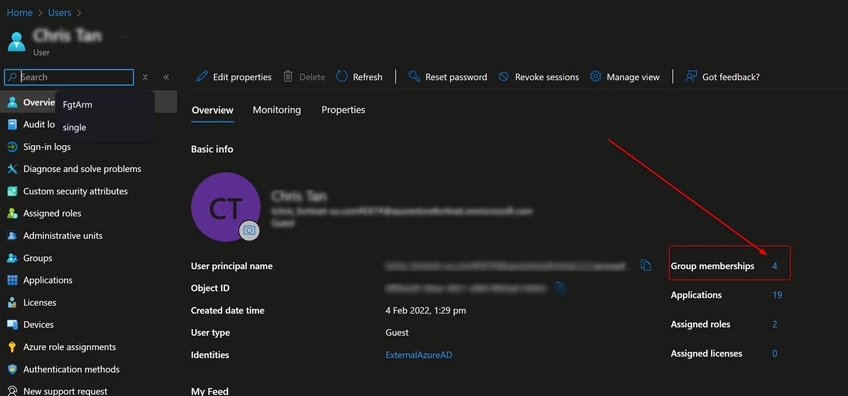Open Edit properties
The width and height of the screenshot is (848, 396).
click(234, 77)
